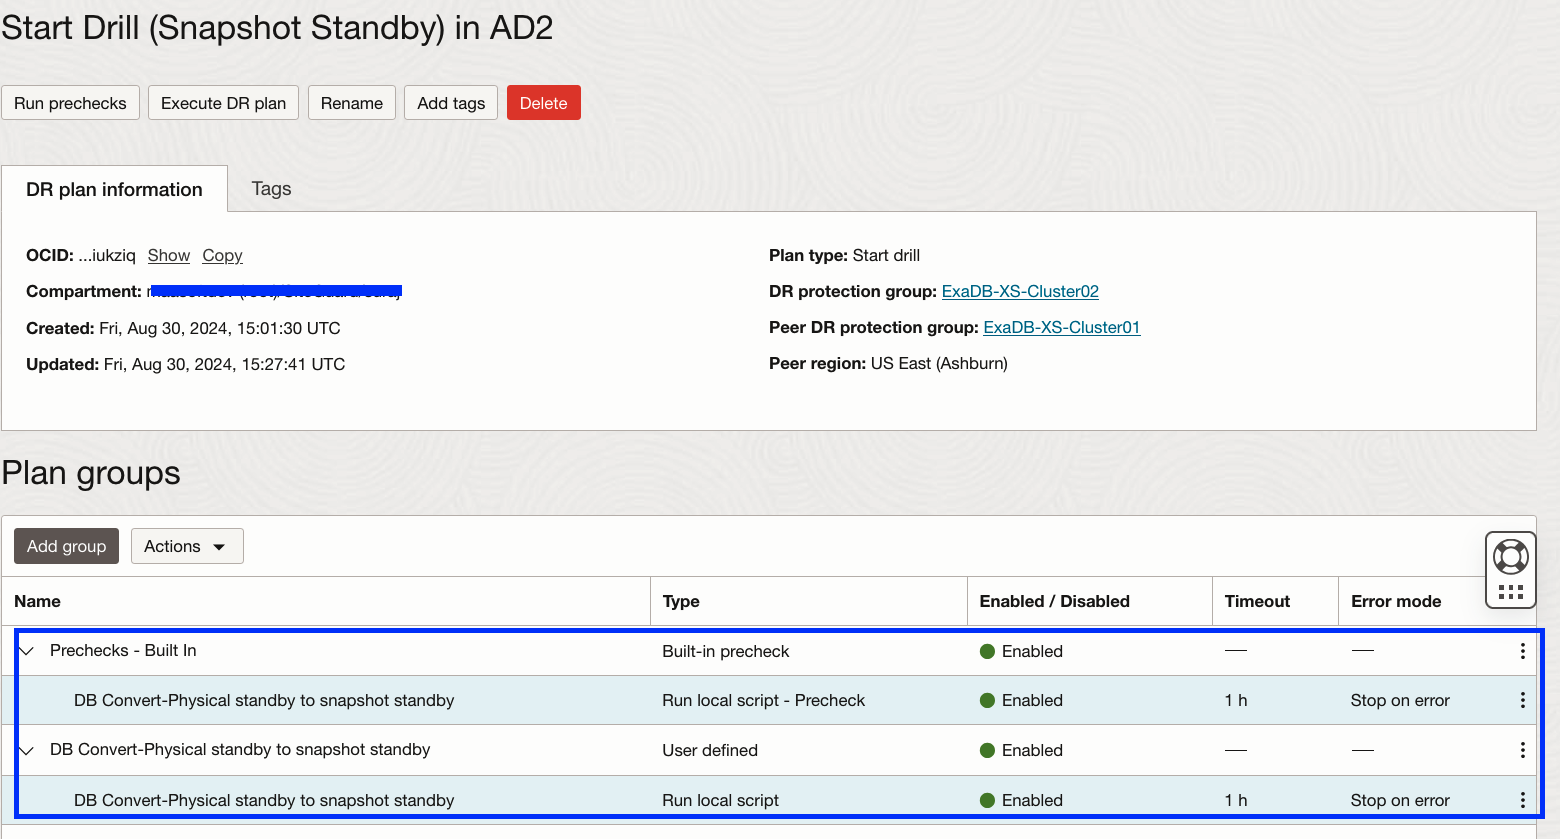1560x839 pixels.
Task: Open the ExaDB-XS-Cluster02 protection group link
Action: click(1020, 291)
